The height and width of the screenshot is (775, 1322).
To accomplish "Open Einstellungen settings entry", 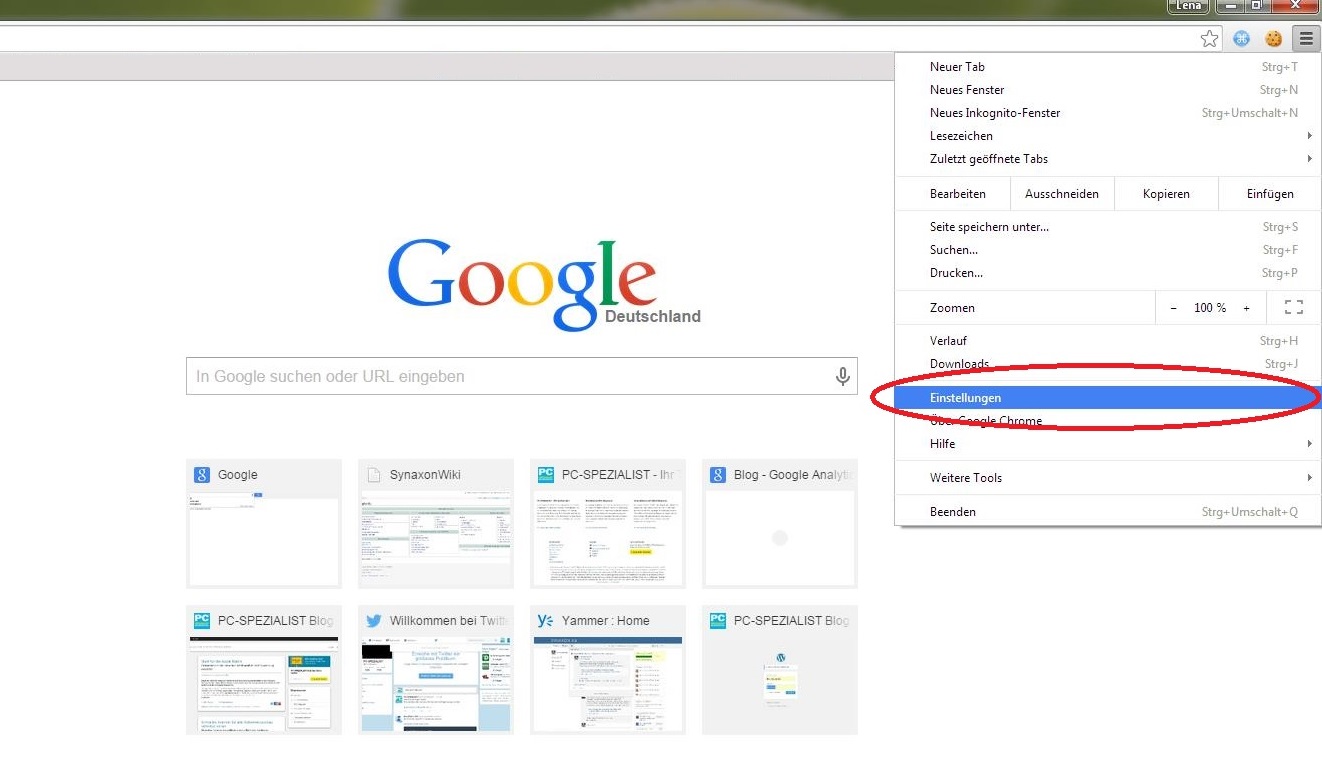I will pos(1108,398).
